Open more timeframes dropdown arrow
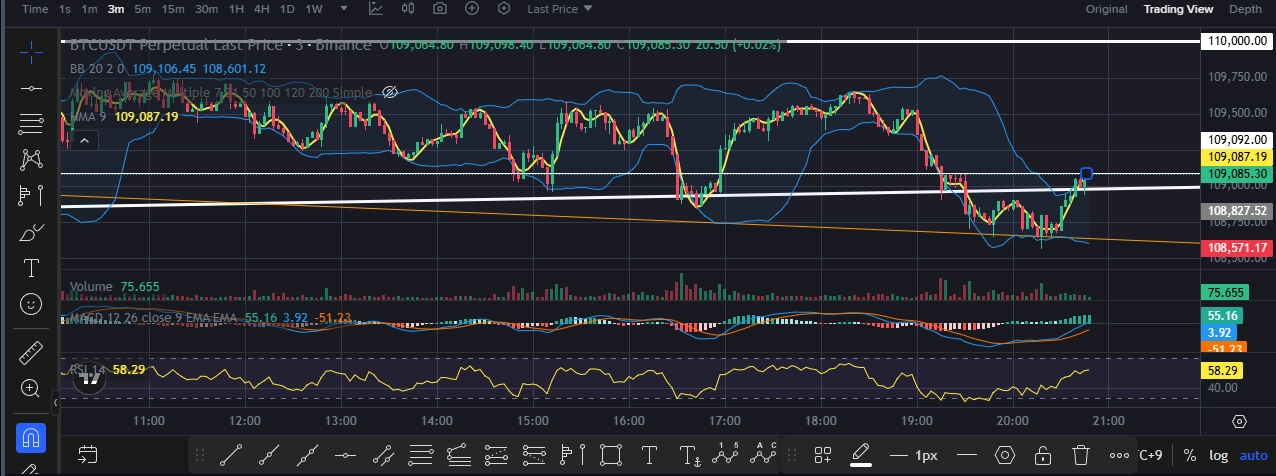 pos(345,9)
